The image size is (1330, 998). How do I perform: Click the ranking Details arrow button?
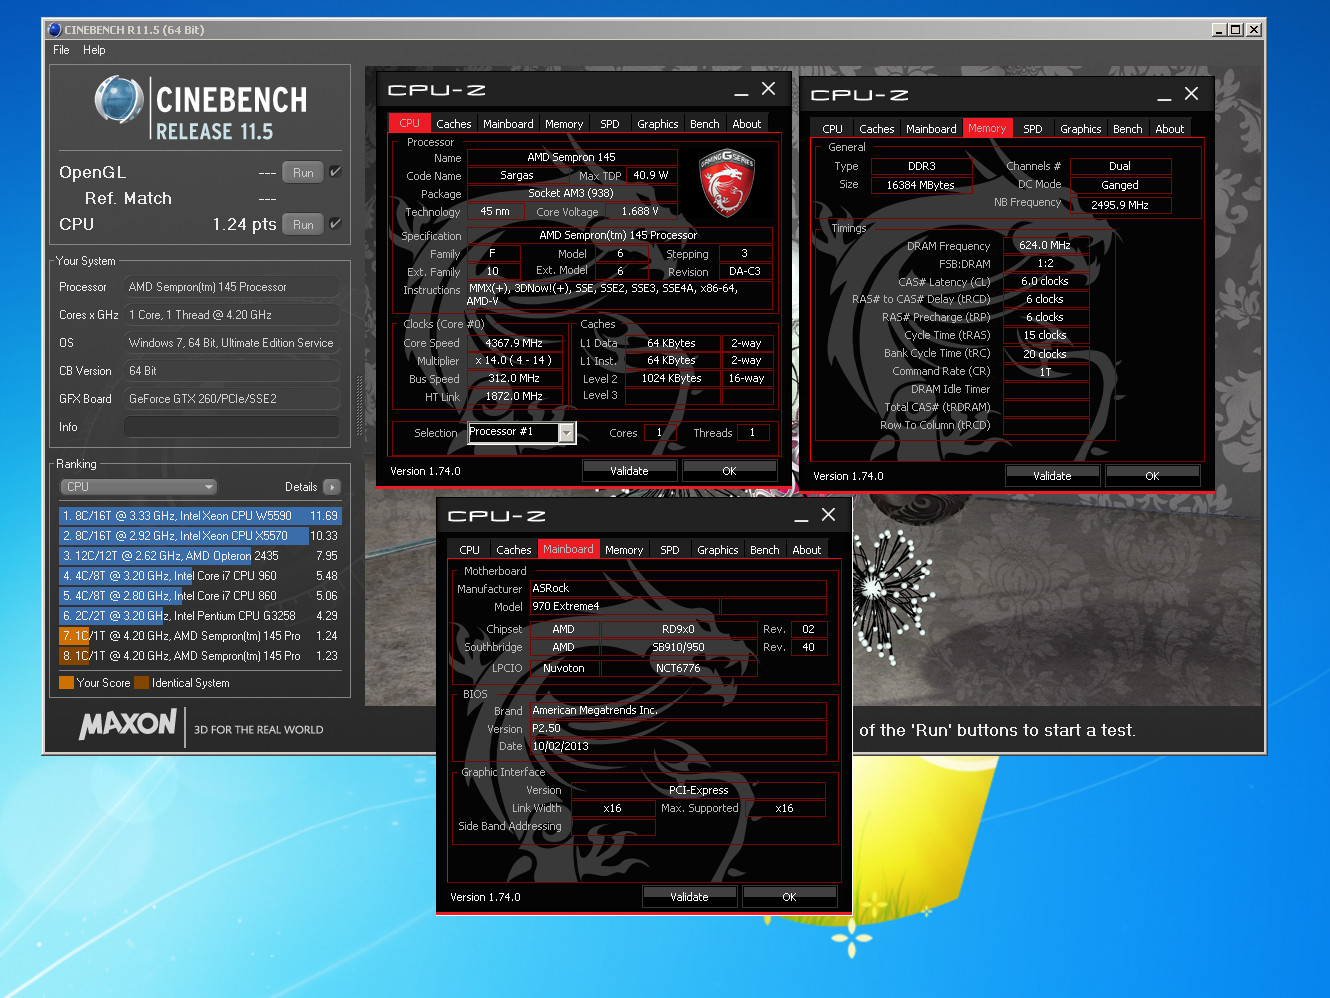pyautogui.click(x=332, y=487)
